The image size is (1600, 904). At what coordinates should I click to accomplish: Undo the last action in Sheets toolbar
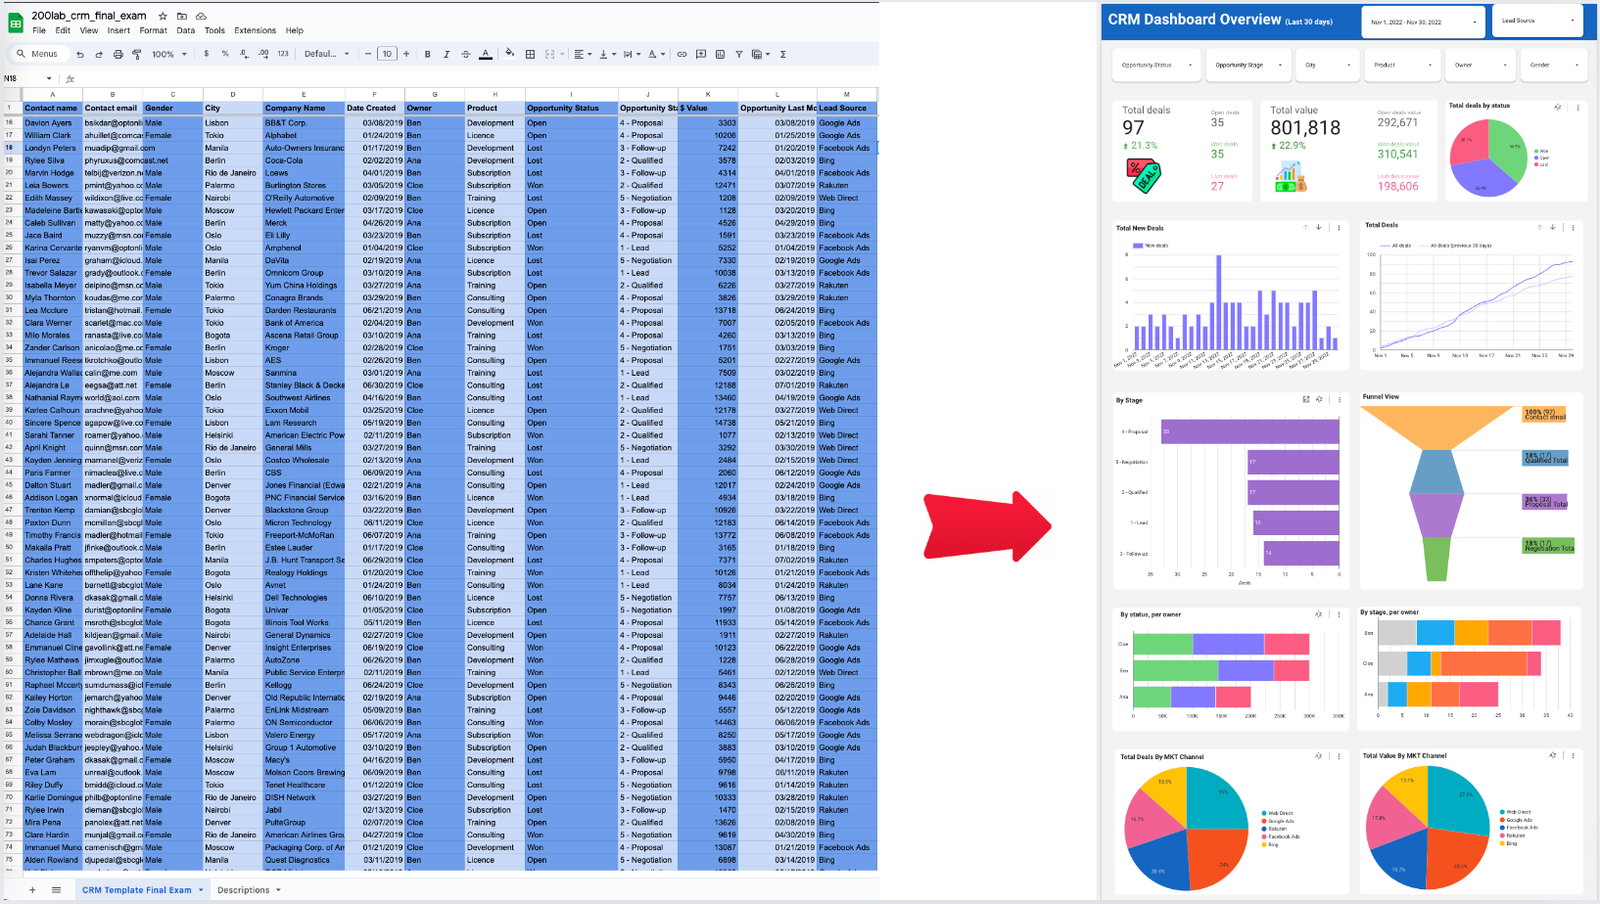point(80,54)
